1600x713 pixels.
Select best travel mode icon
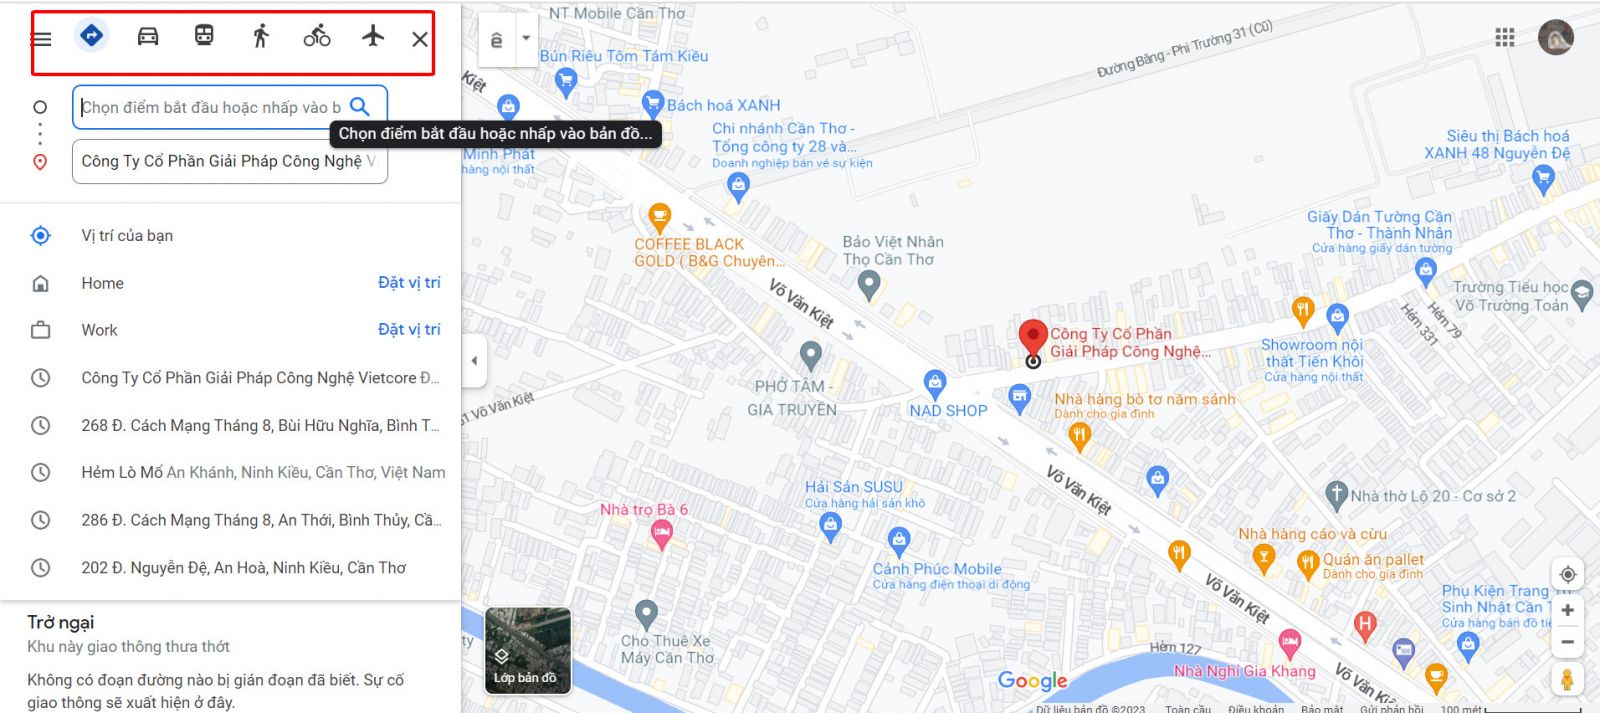pos(91,36)
